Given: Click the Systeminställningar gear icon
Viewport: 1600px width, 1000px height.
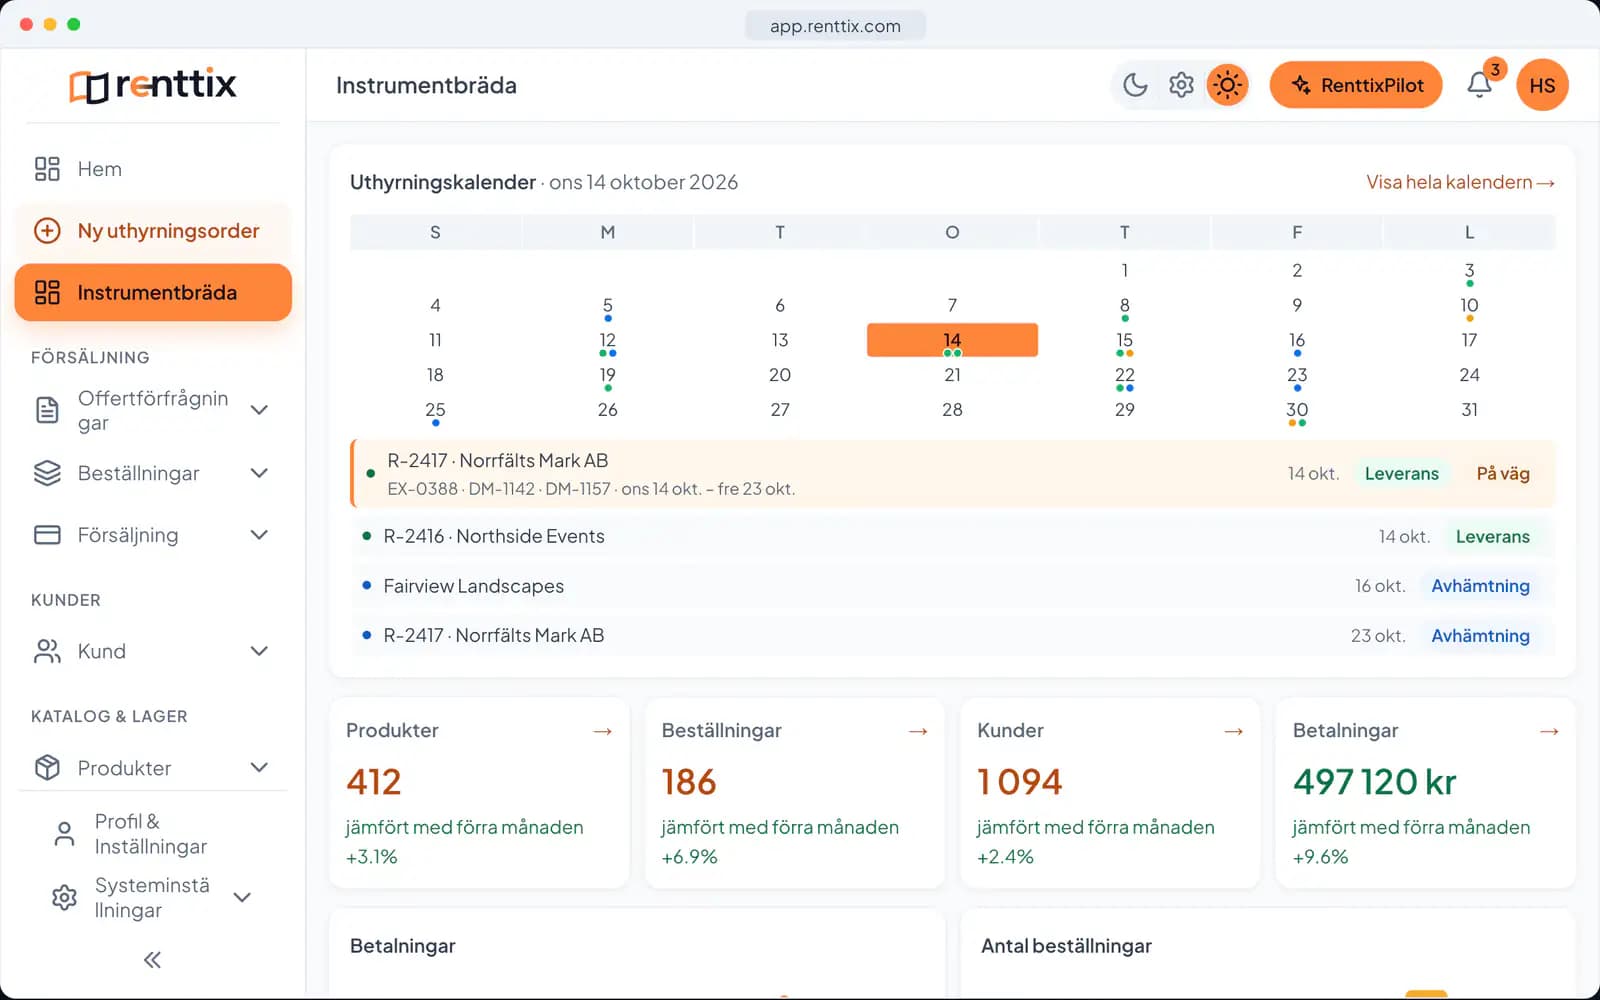Looking at the screenshot, I should coord(64,897).
